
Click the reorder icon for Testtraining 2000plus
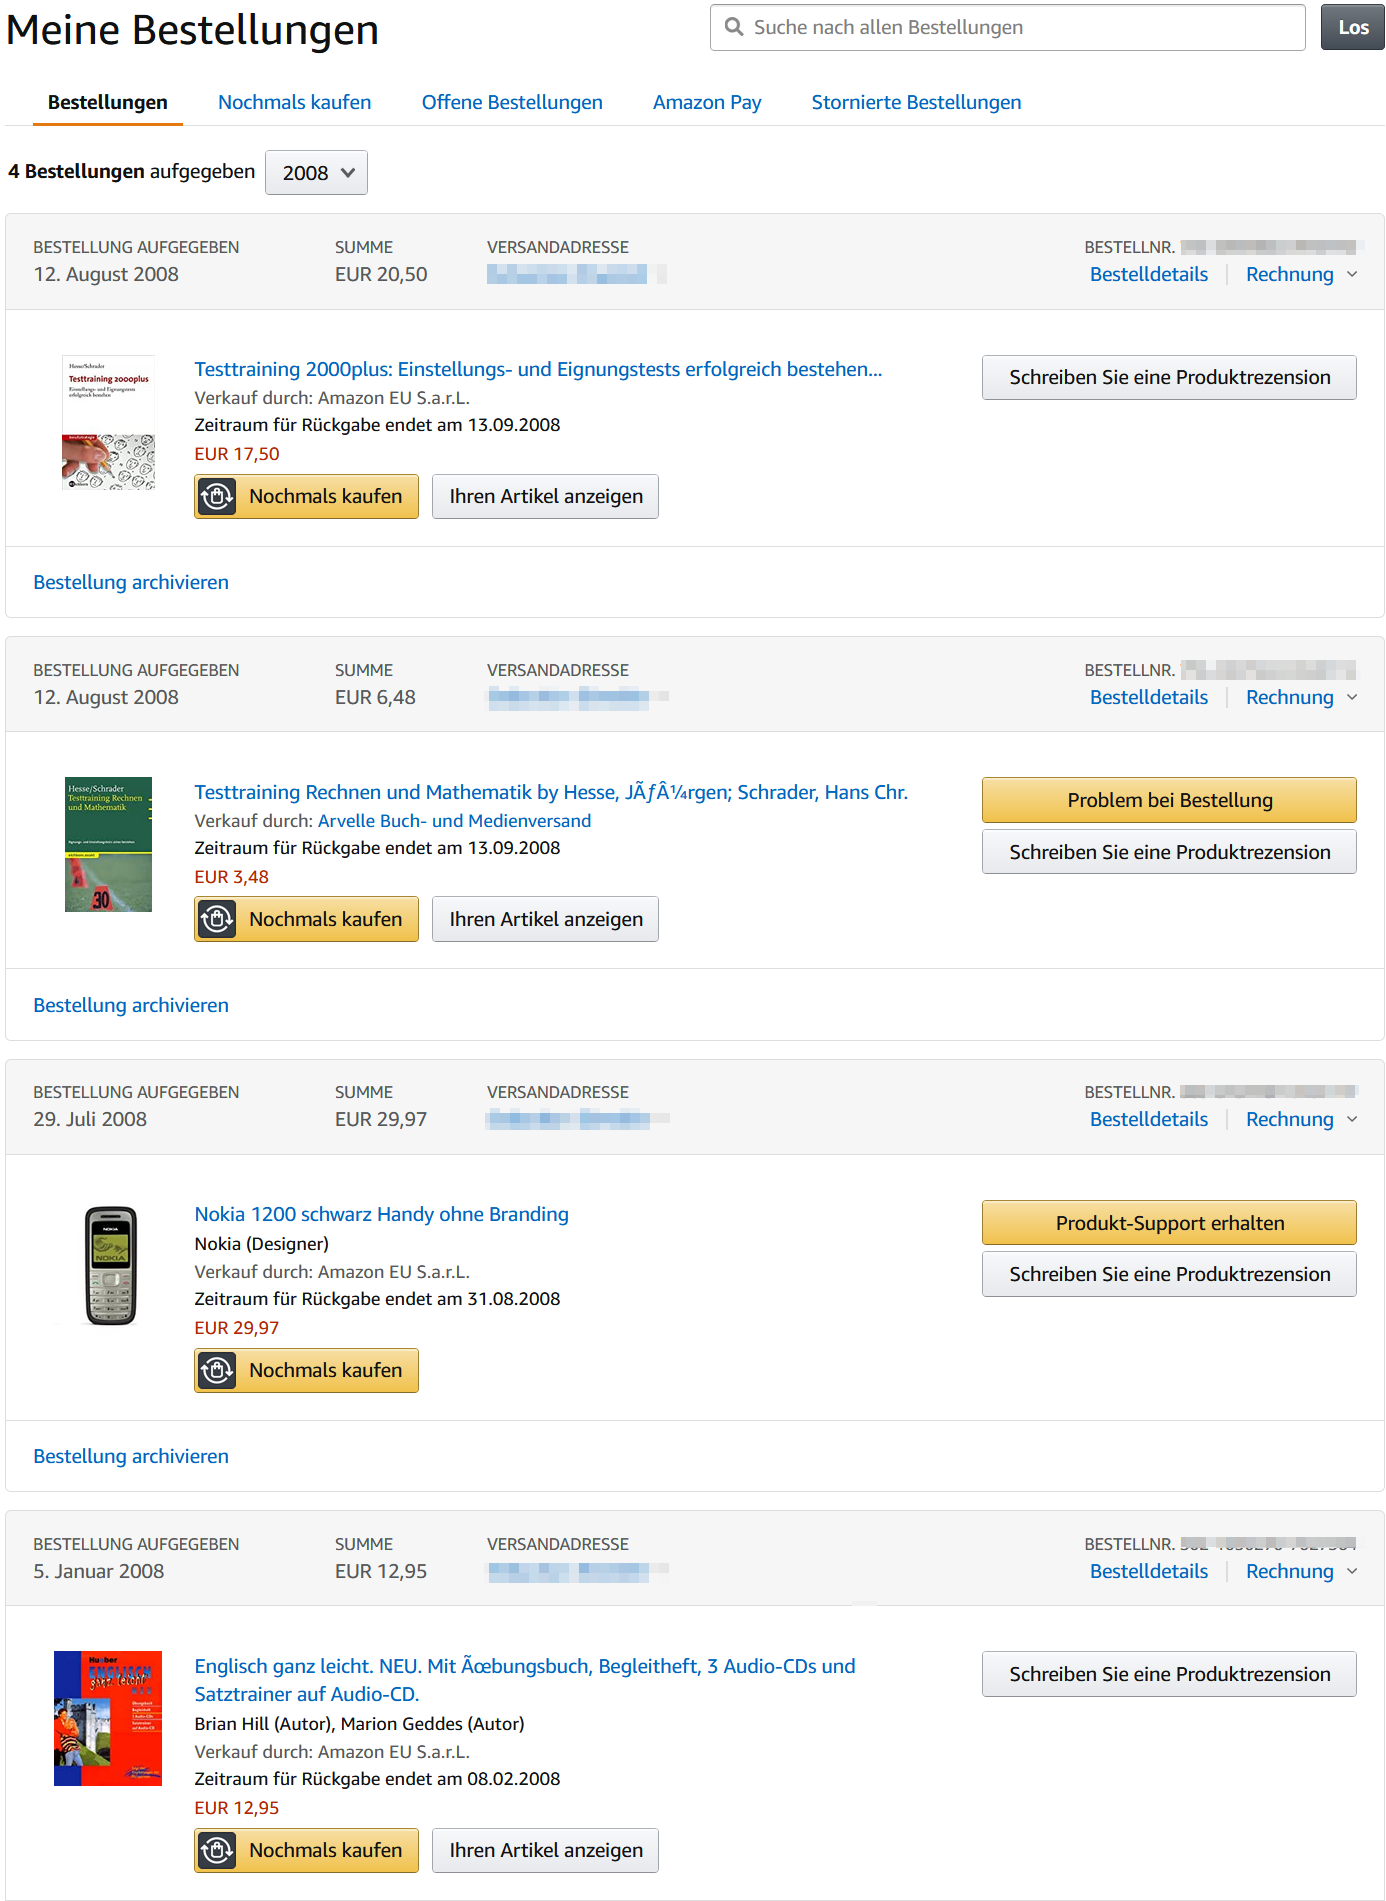217,496
